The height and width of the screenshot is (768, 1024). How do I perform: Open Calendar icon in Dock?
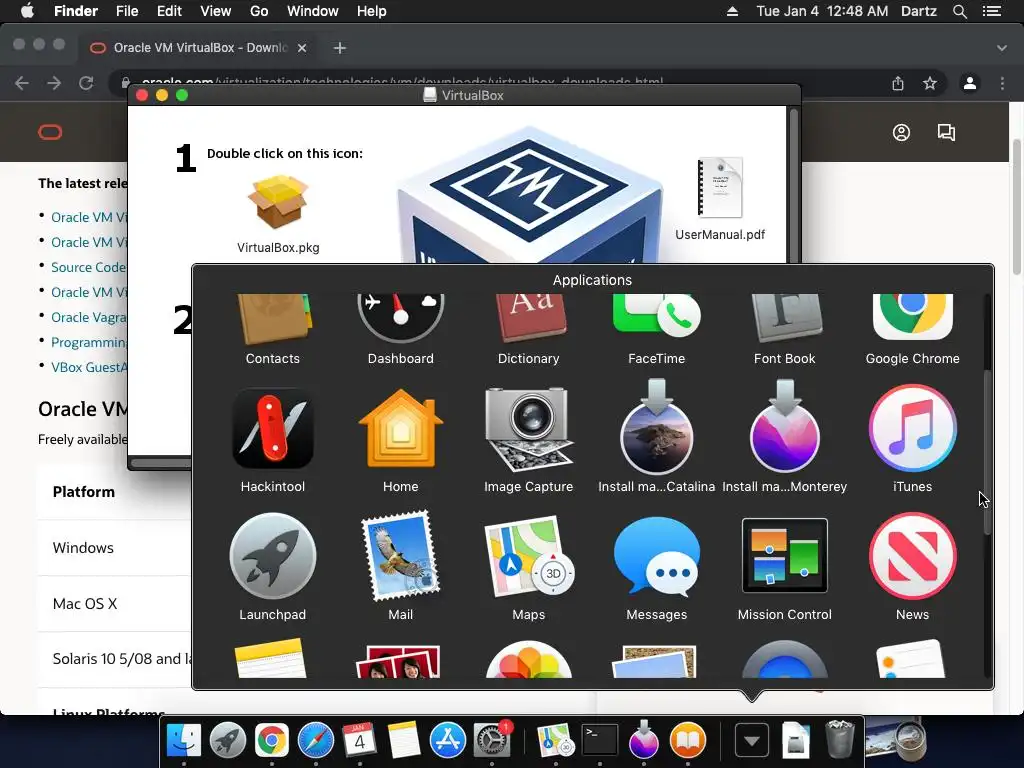click(x=359, y=740)
